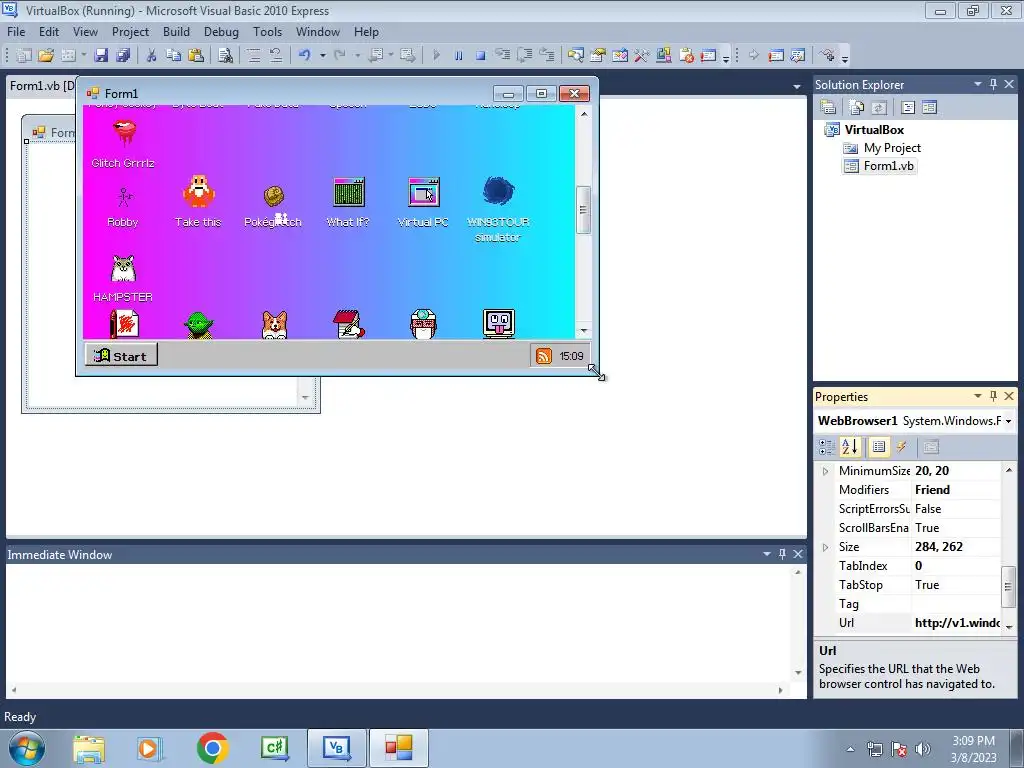
Task: Click the Take this desktop icon
Action: tap(198, 202)
